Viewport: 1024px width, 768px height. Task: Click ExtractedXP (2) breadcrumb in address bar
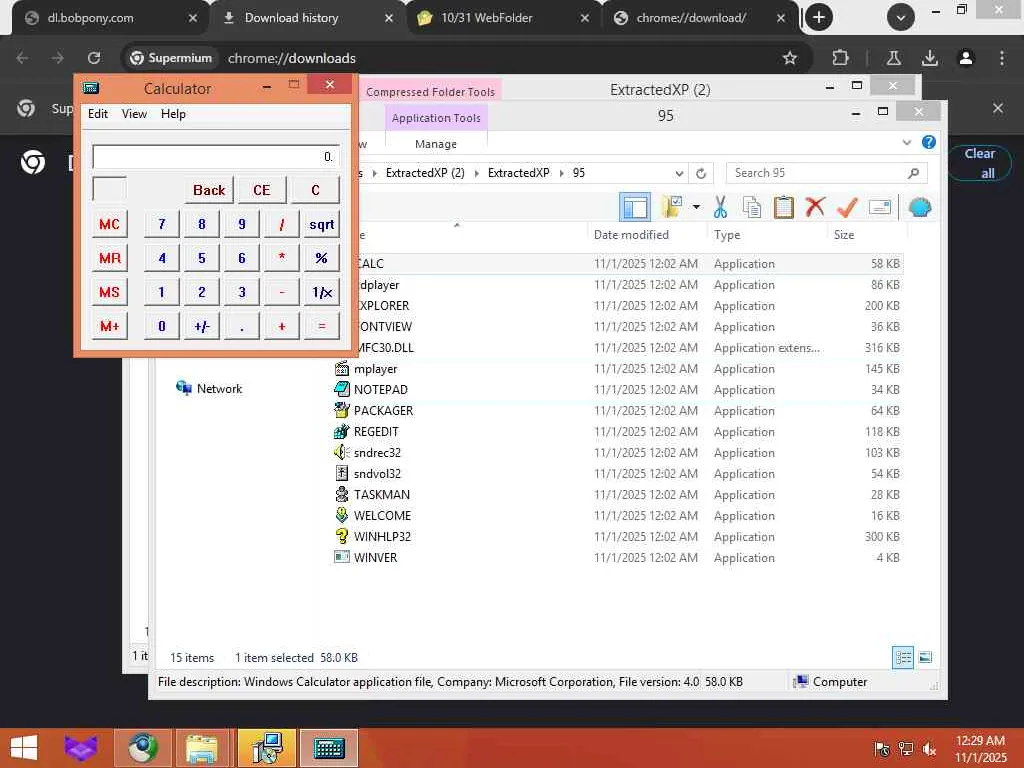pyautogui.click(x=425, y=173)
